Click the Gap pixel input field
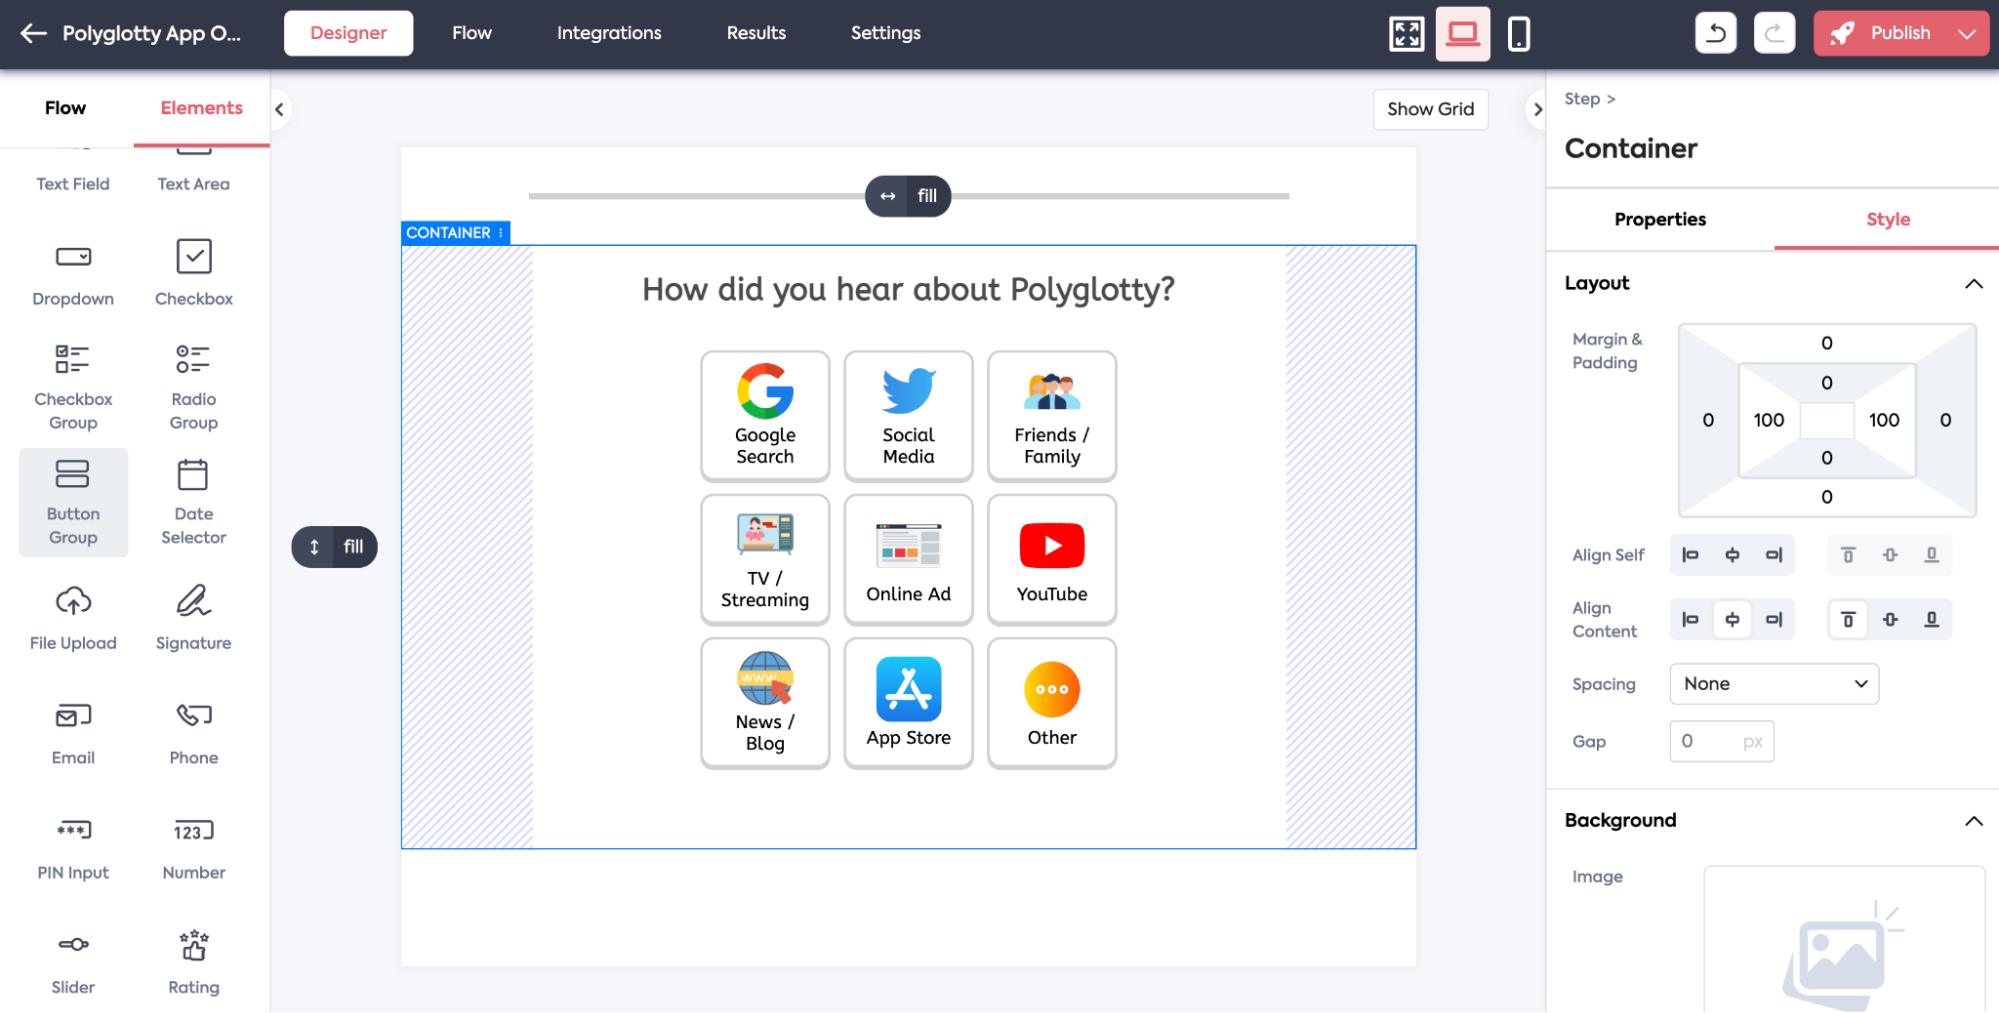The width and height of the screenshot is (1999, 1013). click(x=1721, y=741)
